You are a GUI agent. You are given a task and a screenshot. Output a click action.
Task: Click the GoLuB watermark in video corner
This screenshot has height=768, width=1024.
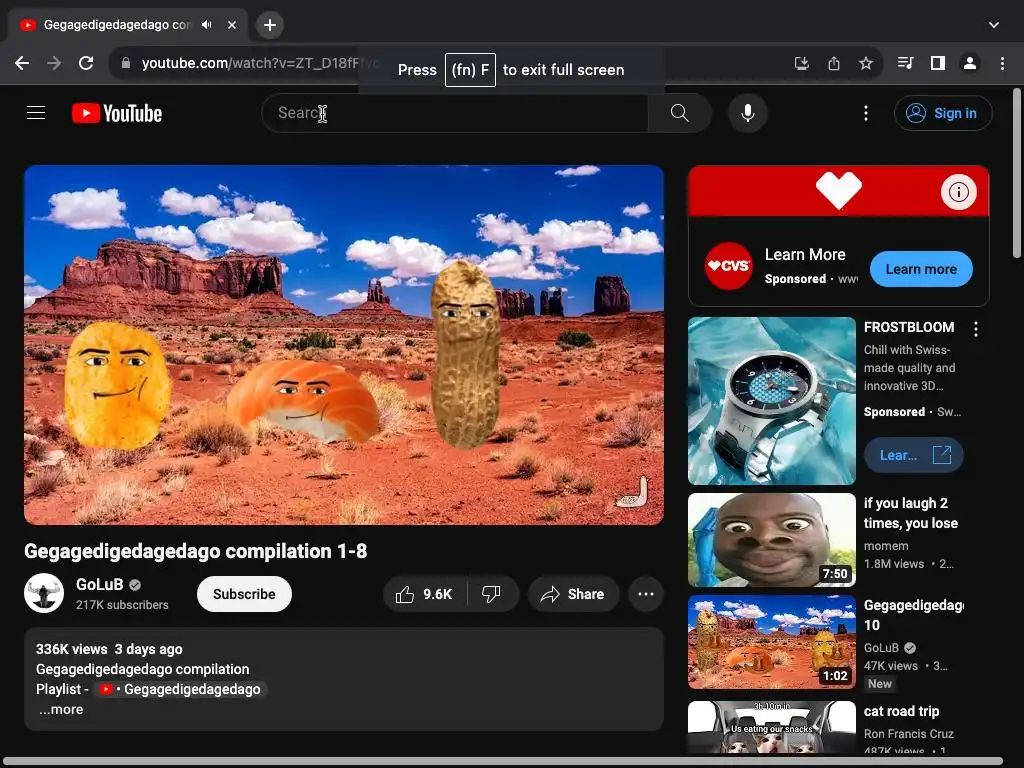pyautogui.click(x=633, y=493)
